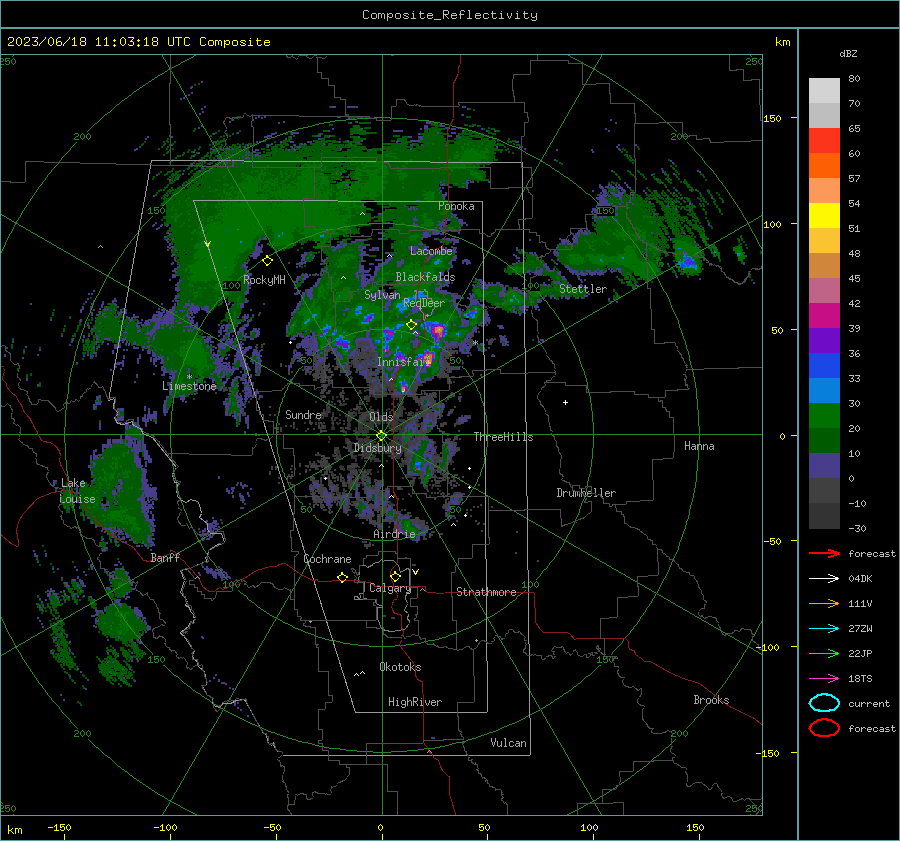Click the HighRiver town label
The image size is (900, 841).
tap(415, 702)
